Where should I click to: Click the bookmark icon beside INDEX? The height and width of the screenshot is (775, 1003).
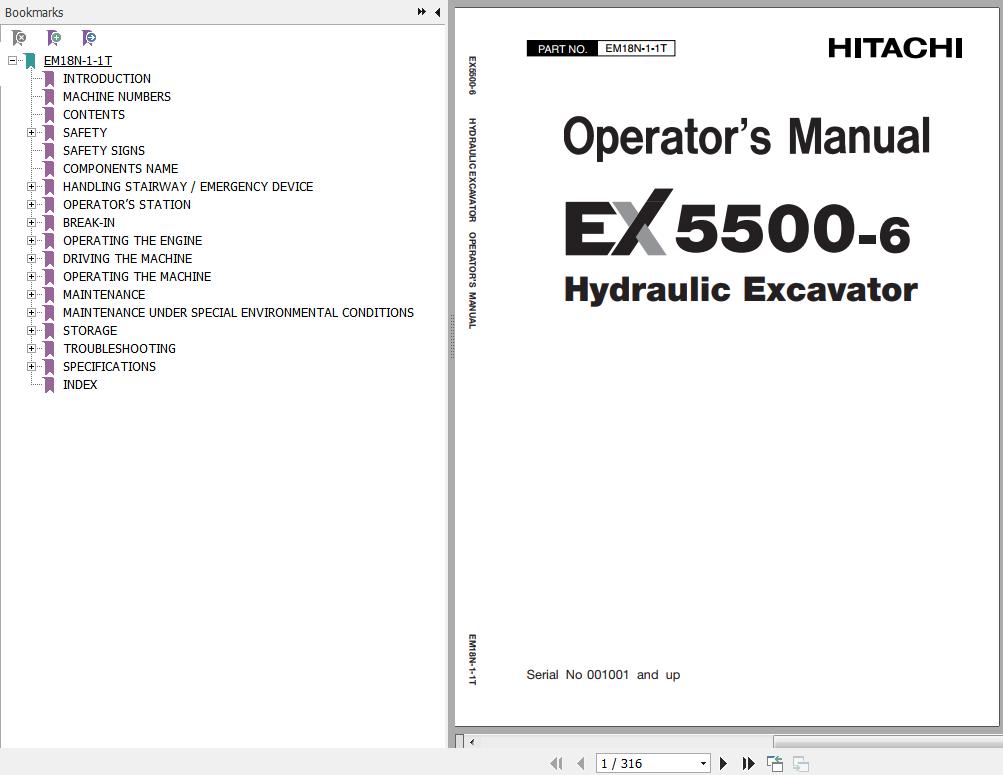pyautogui.click(x=49, y=385)
